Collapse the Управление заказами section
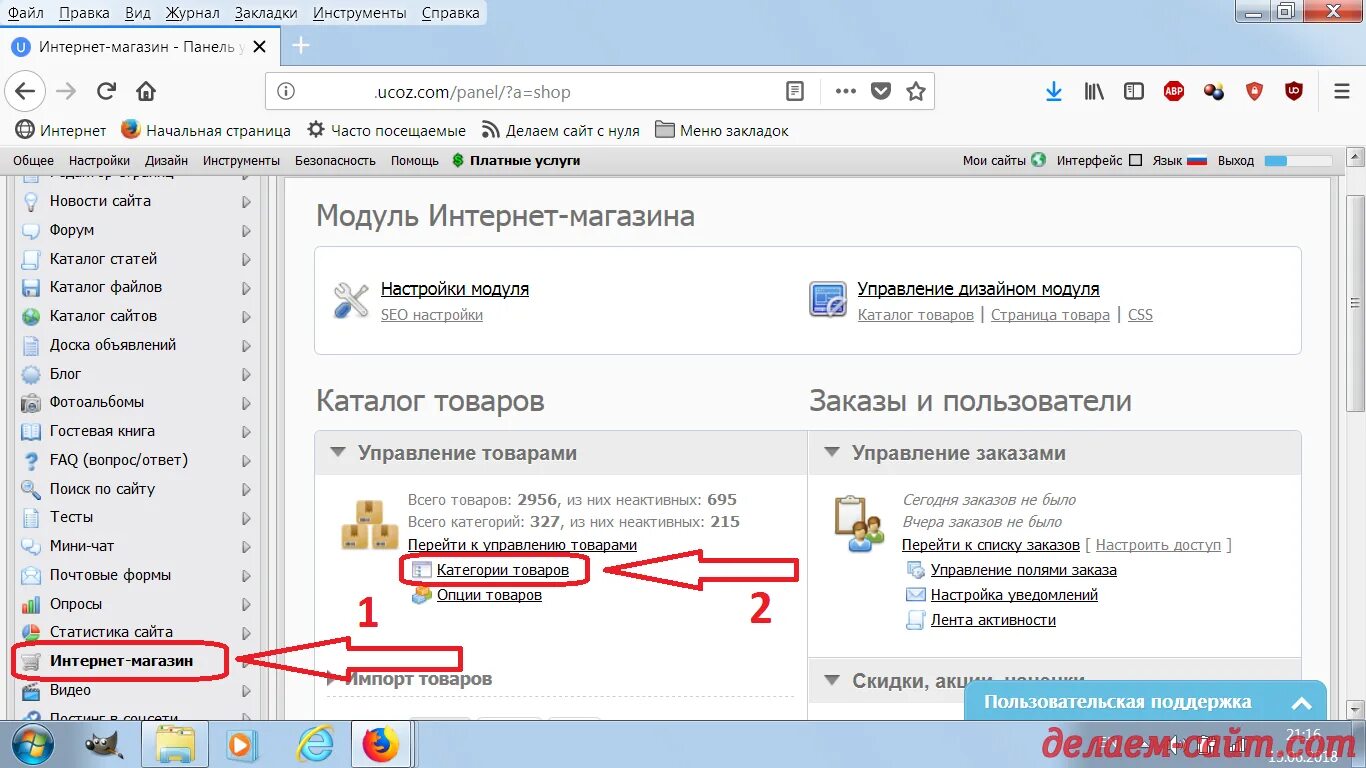Screen dimensions: 1366x768 click(832, 453)
